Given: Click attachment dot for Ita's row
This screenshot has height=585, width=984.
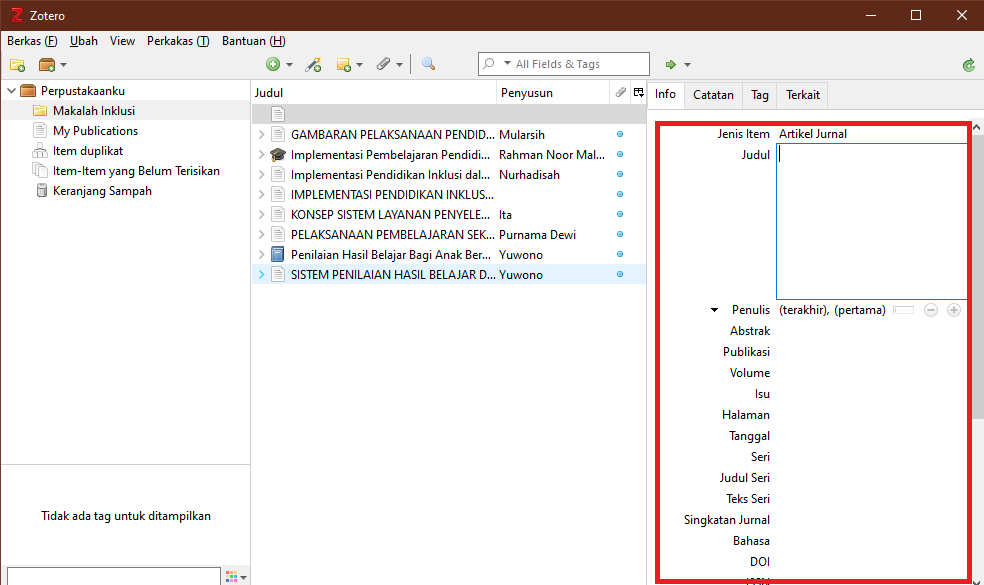Looking at the screenshot, I should 620,215.
